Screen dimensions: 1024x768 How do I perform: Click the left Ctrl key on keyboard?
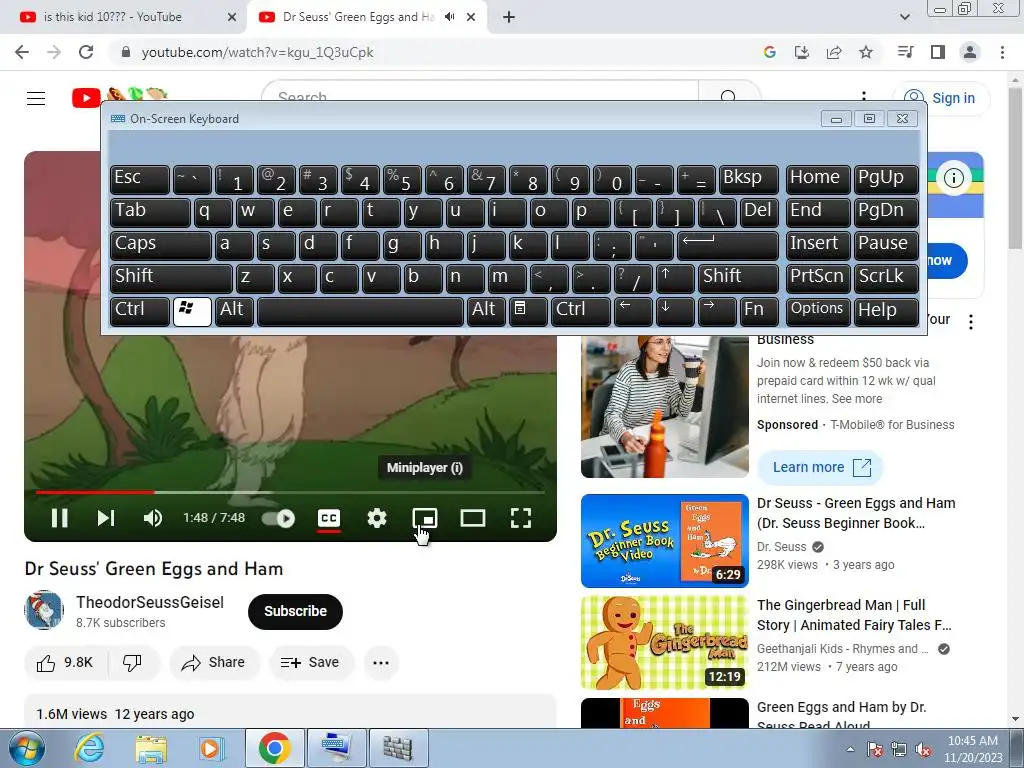point(140,311)
